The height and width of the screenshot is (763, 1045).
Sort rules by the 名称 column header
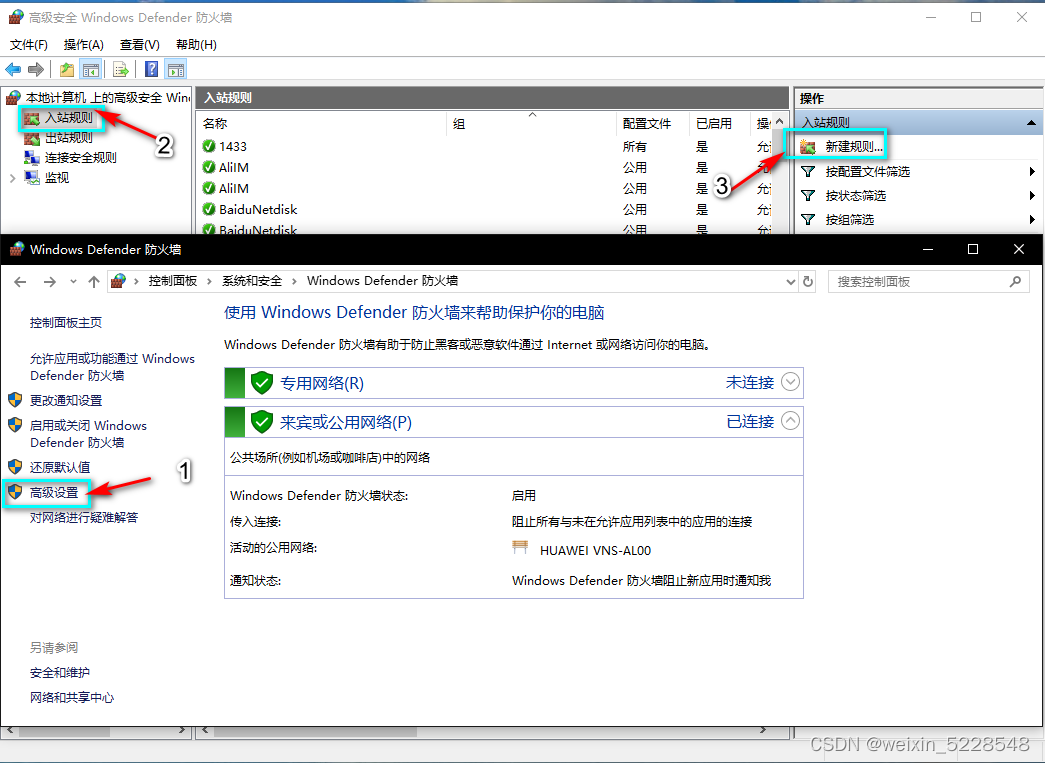pos(323,124)
